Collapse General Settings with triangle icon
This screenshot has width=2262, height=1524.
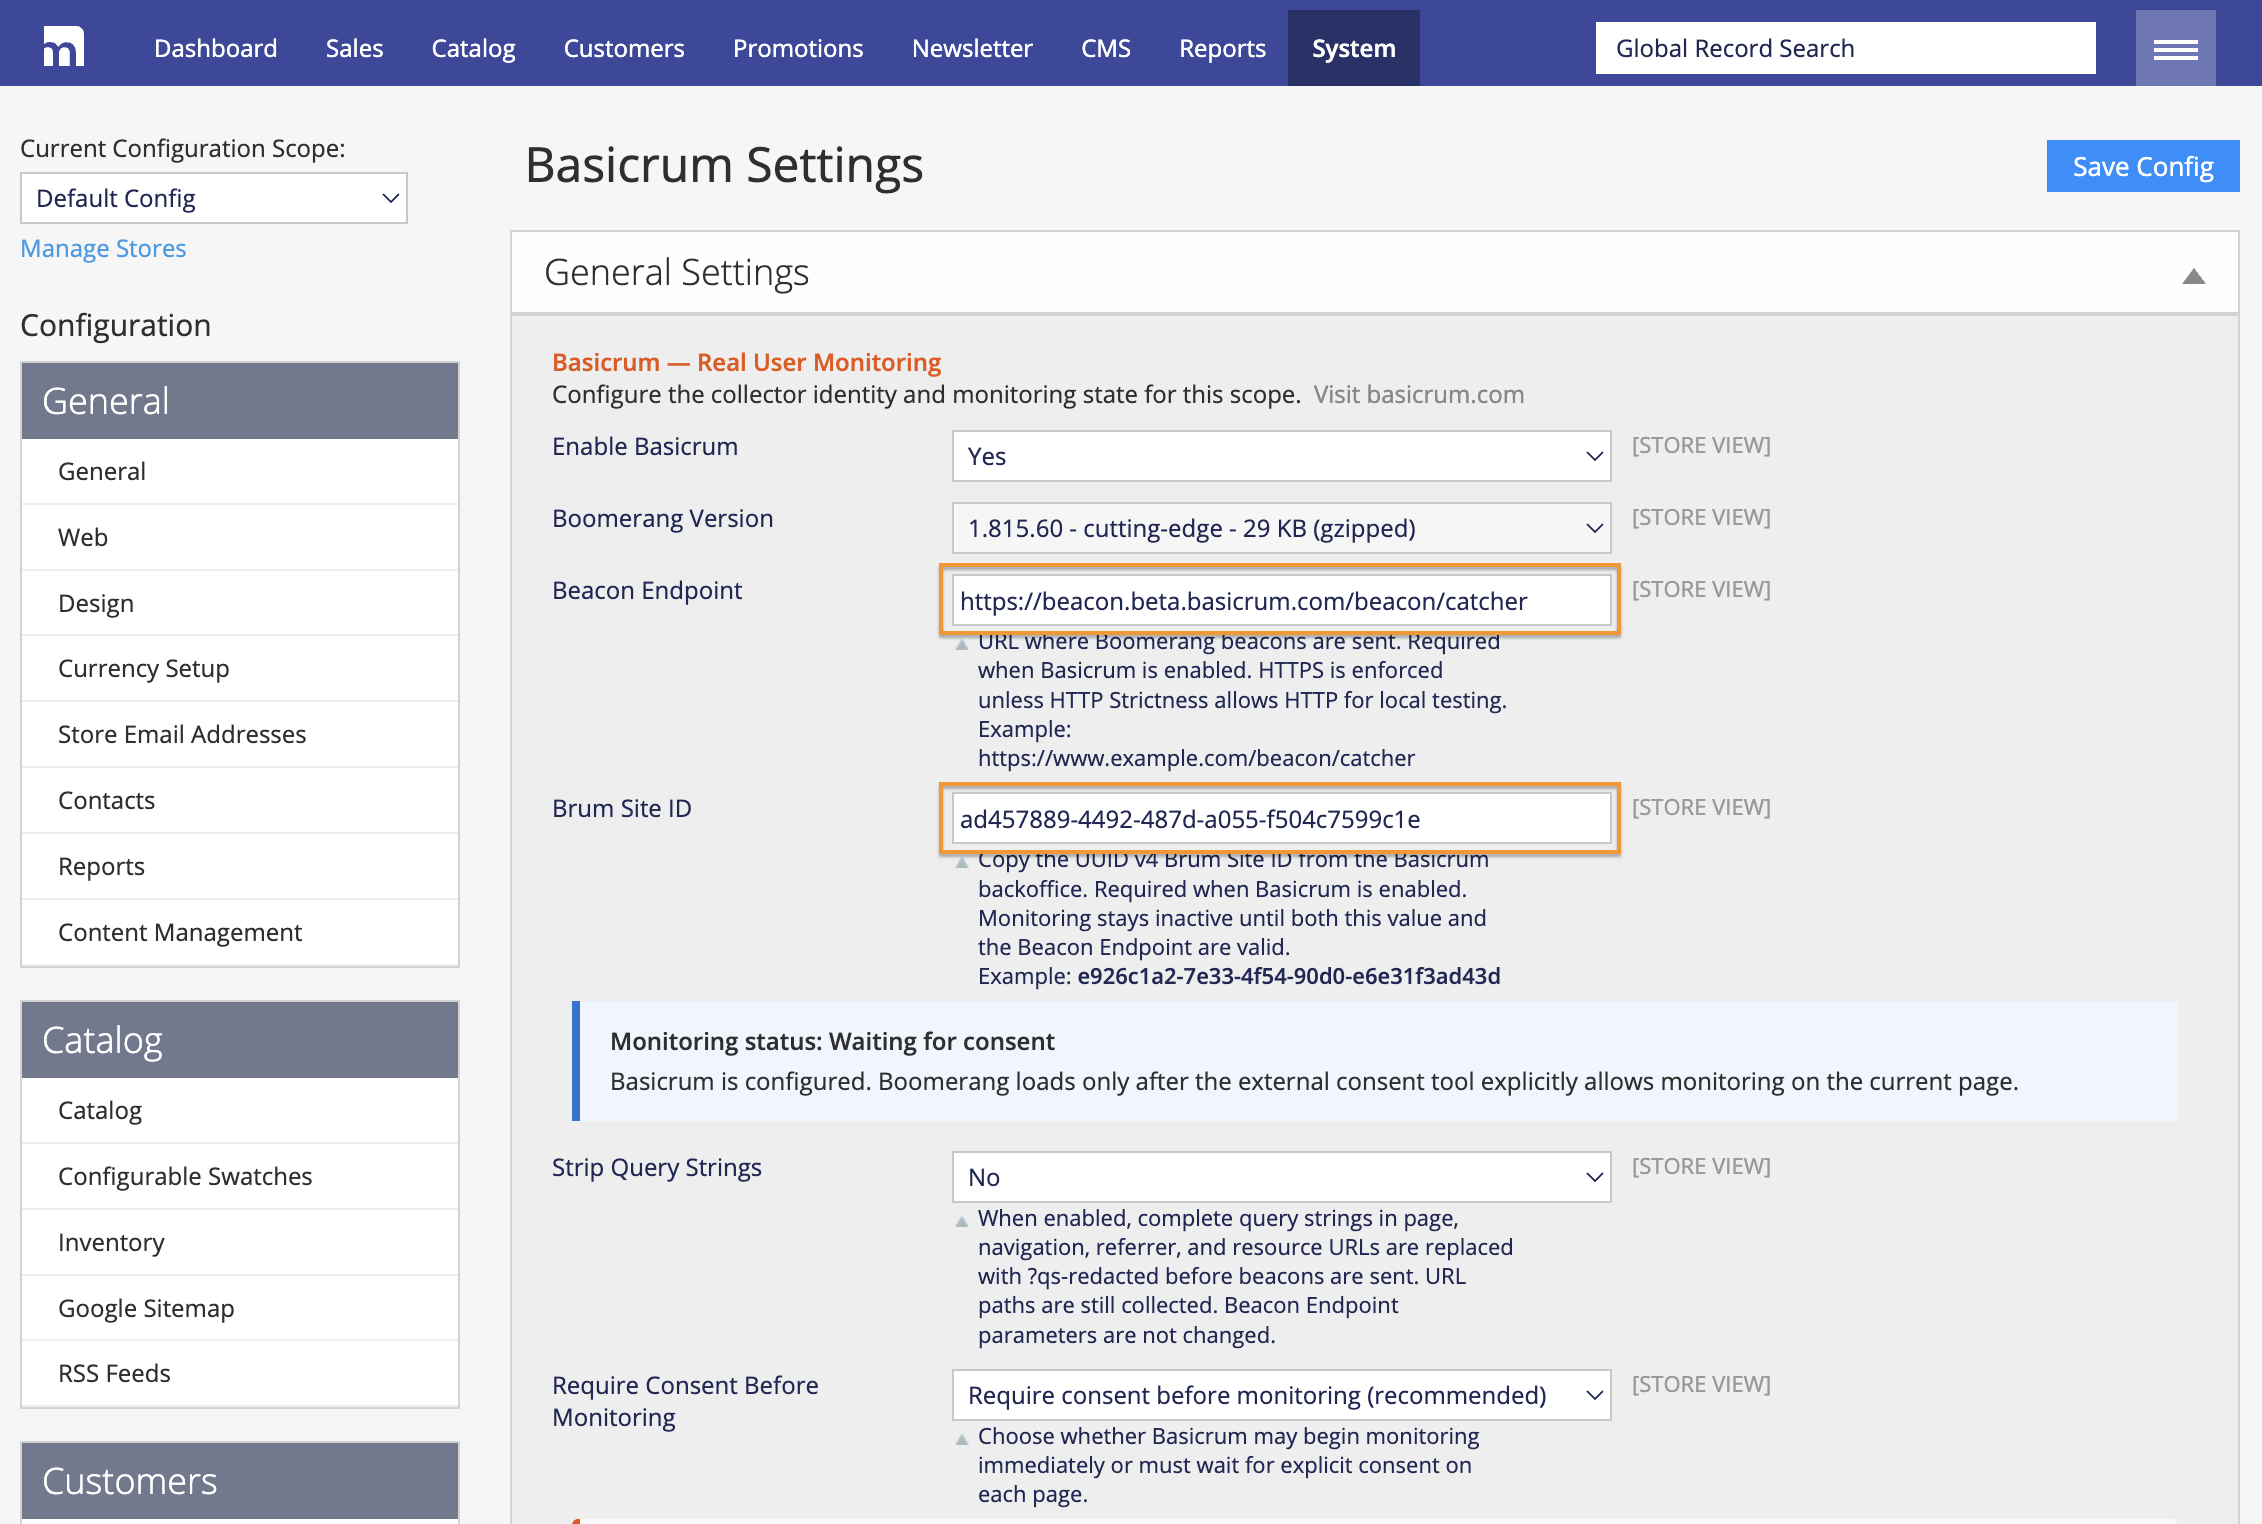click(2193, 276)
